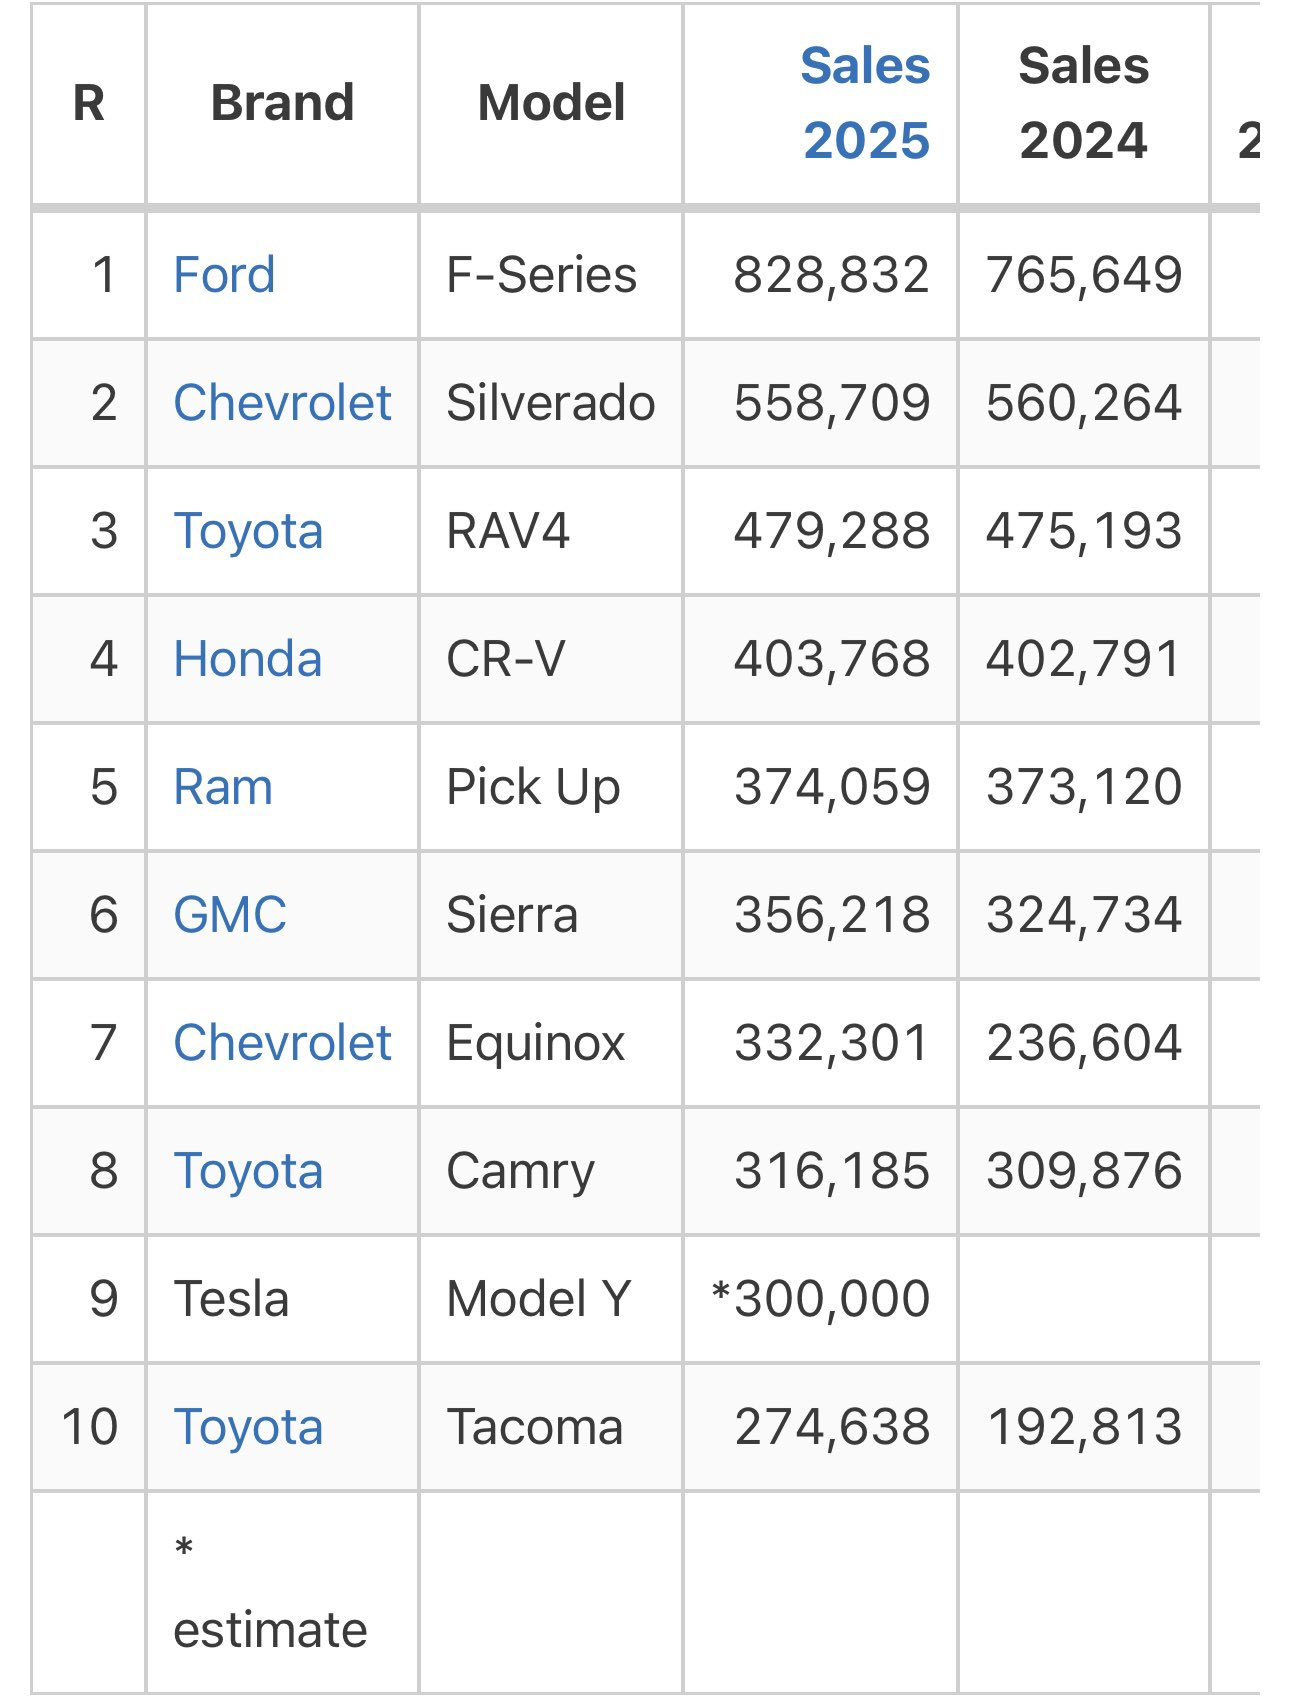Follow Toyota link in the Tacoma row
1289x1701 pixels.
248,1427
